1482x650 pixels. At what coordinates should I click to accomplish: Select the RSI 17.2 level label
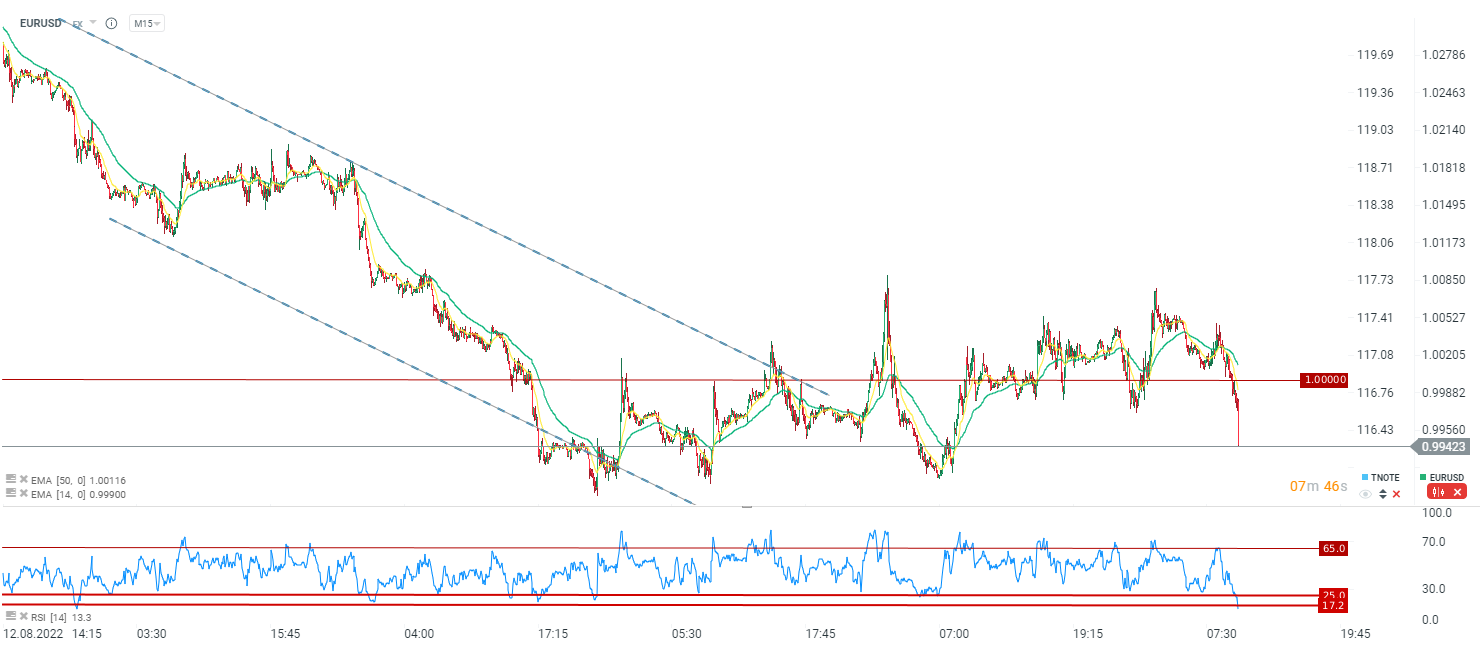click(x=1334, y=606)
